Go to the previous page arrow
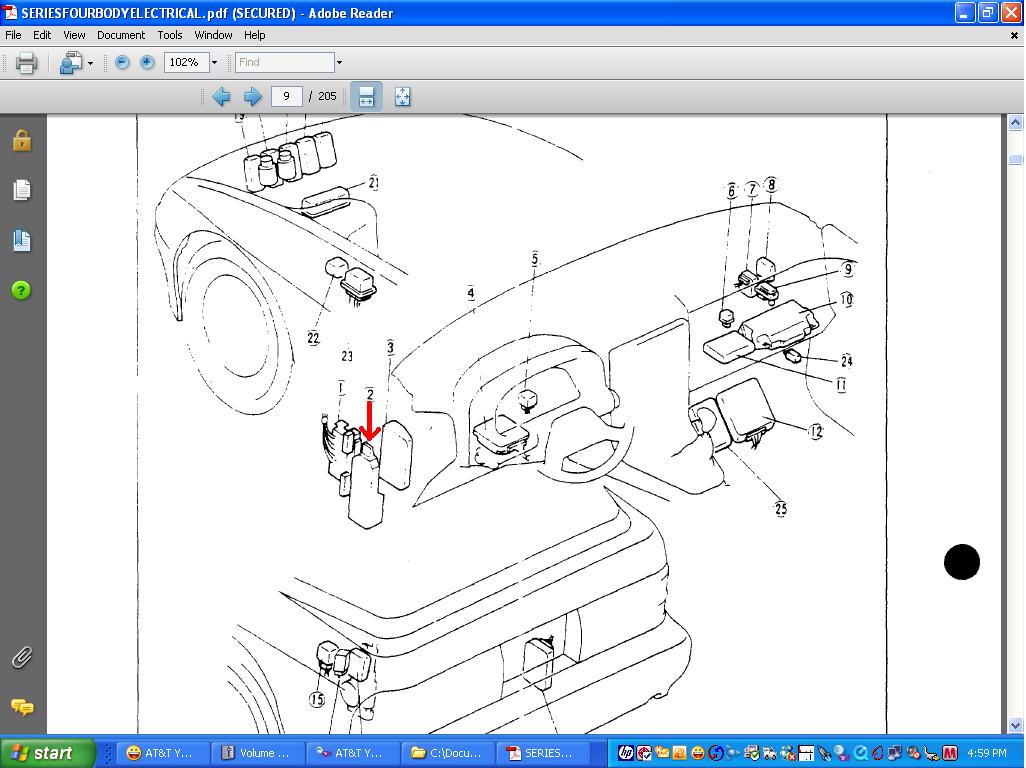 point(221,97)
